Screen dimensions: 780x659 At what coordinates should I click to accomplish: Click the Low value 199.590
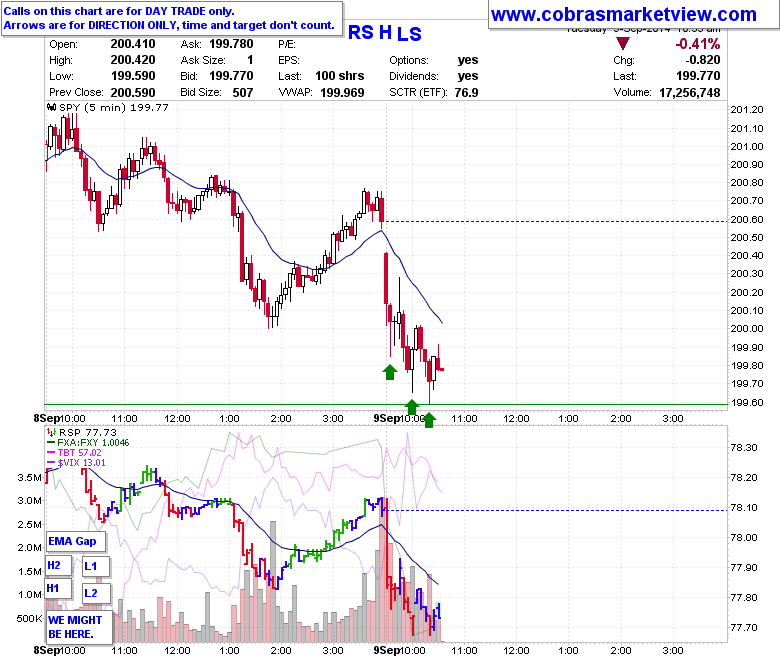[133, 76]
